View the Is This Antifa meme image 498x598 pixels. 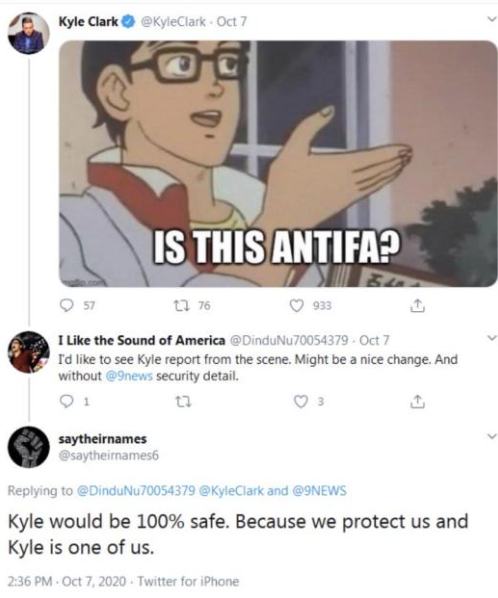pyautogui.click(x=278, y=164)
